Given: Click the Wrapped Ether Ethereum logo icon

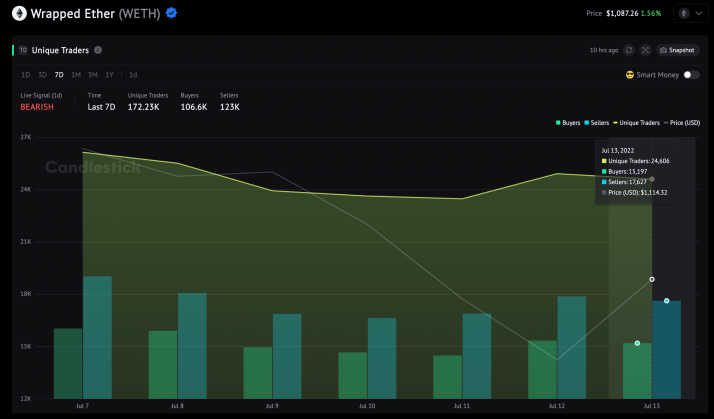Looking at the screenshot, I should point(19,14).
